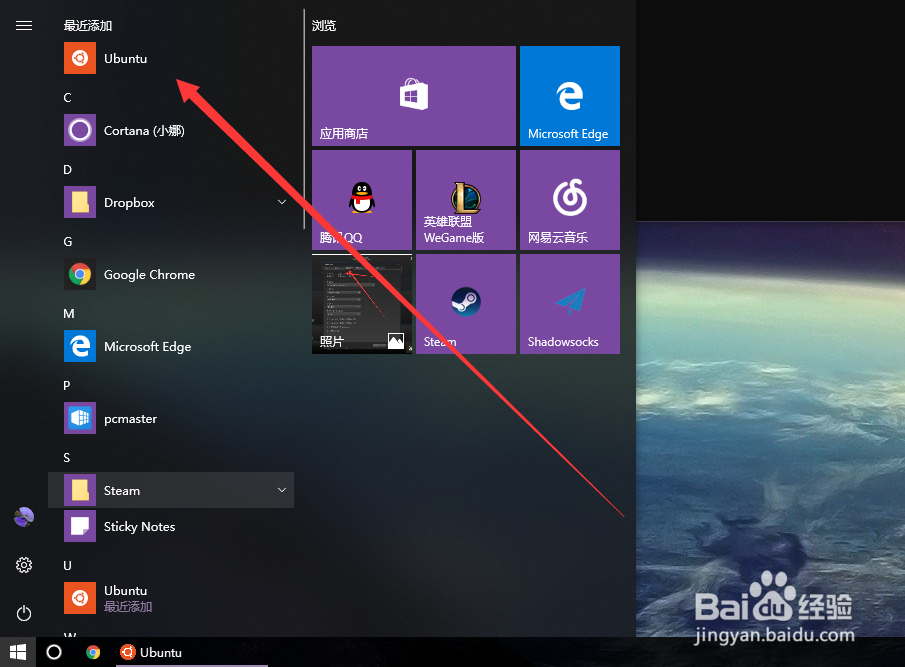Image resolution: width=905 pixels, height=667 pixels.
Task: Click the letter P section header
Action: point(67,385)
